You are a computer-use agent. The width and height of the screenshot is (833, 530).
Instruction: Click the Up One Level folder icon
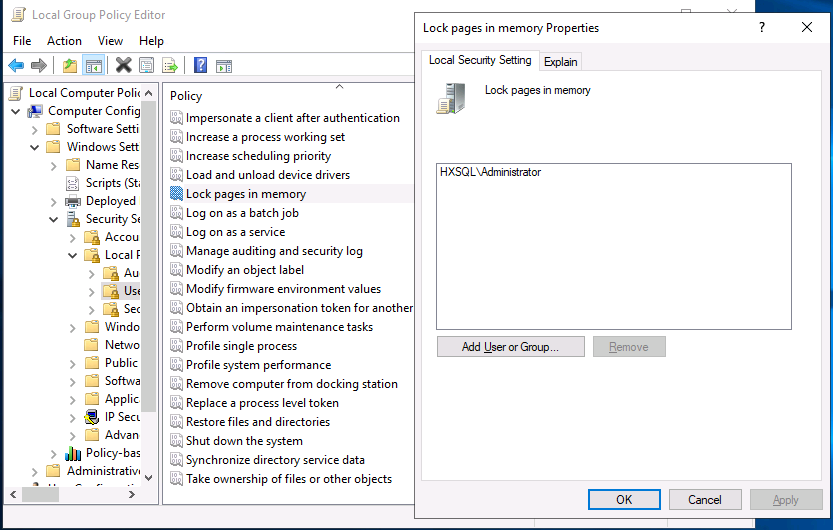(x=69, y=66)
